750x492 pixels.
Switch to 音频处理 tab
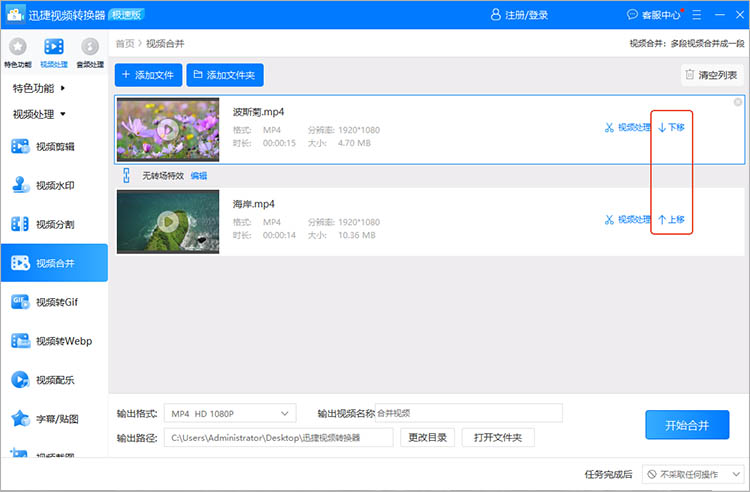coord(90,53)
